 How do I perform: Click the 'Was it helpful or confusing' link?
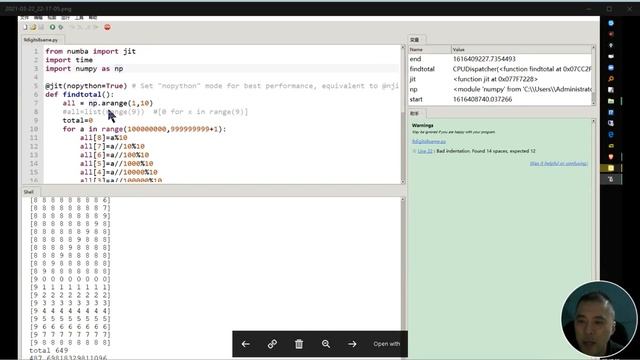pos(559,164)
